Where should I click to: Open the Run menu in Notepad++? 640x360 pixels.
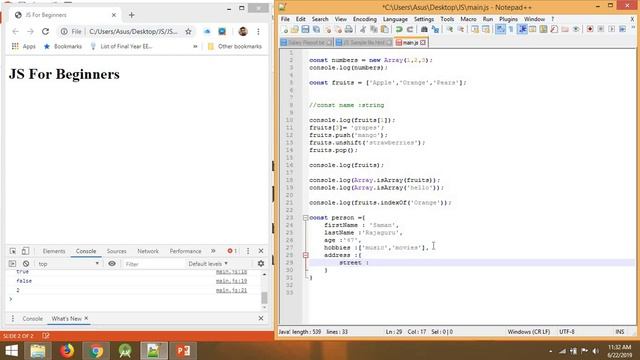click(488, 19)
